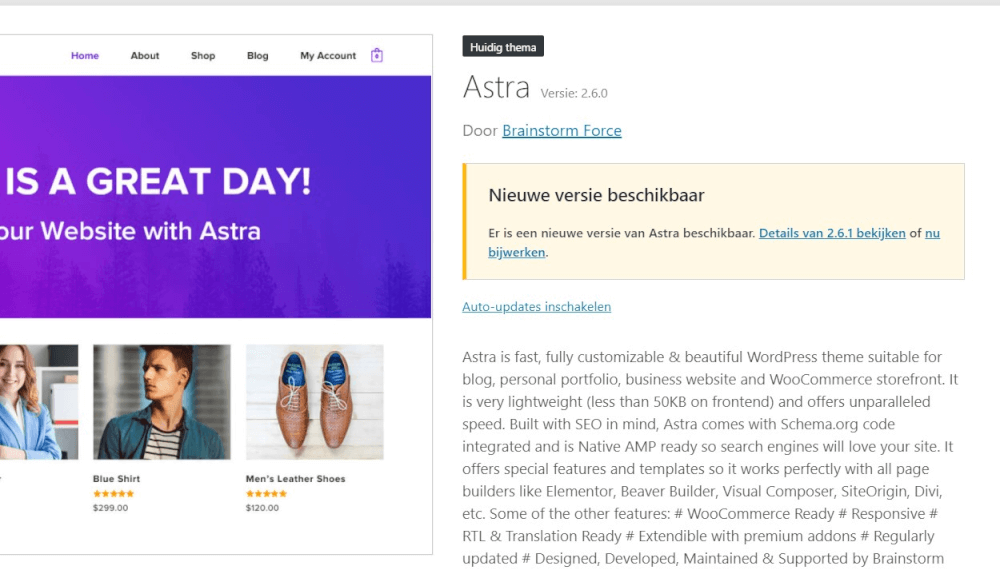Screen dimensions: 1000x574
Task: Click the purple hero banner image
Action: point(216,196)
